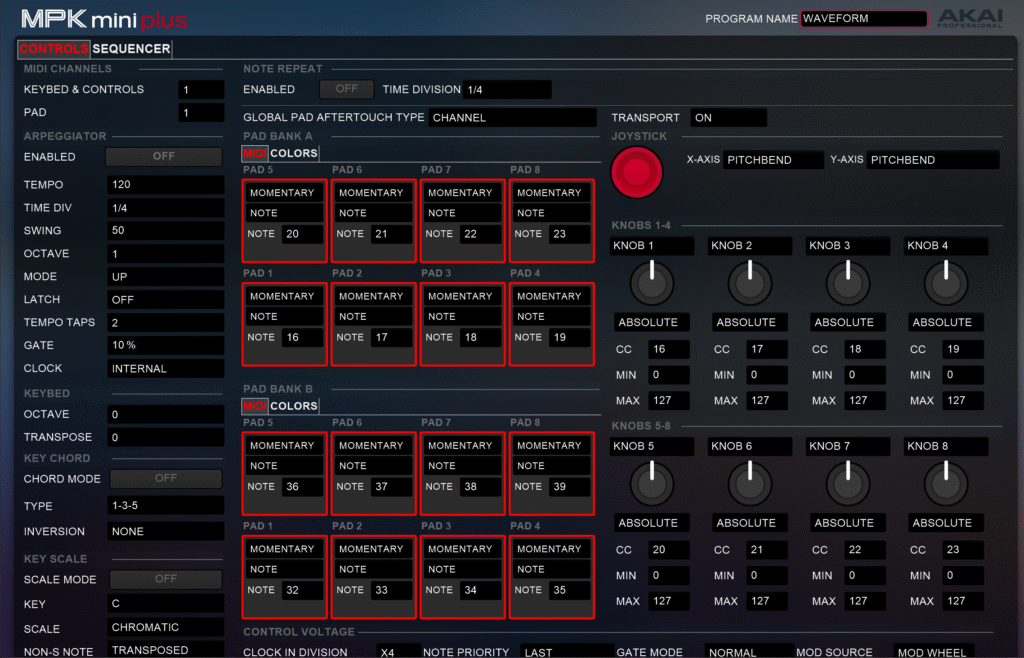
Task: Toggle the Arpeggiator Enabled switch
Action: [164, 157]
